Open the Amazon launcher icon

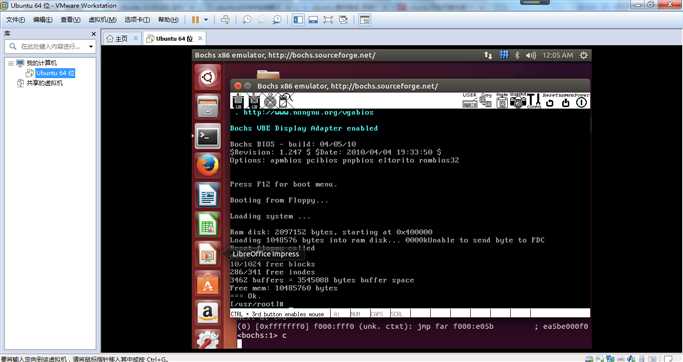(x=208, y=313)
